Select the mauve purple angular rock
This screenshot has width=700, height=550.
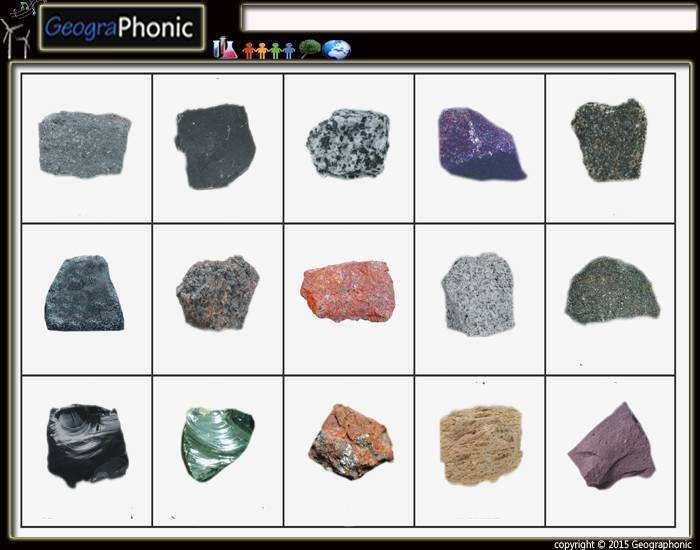[x=612, y=446]
